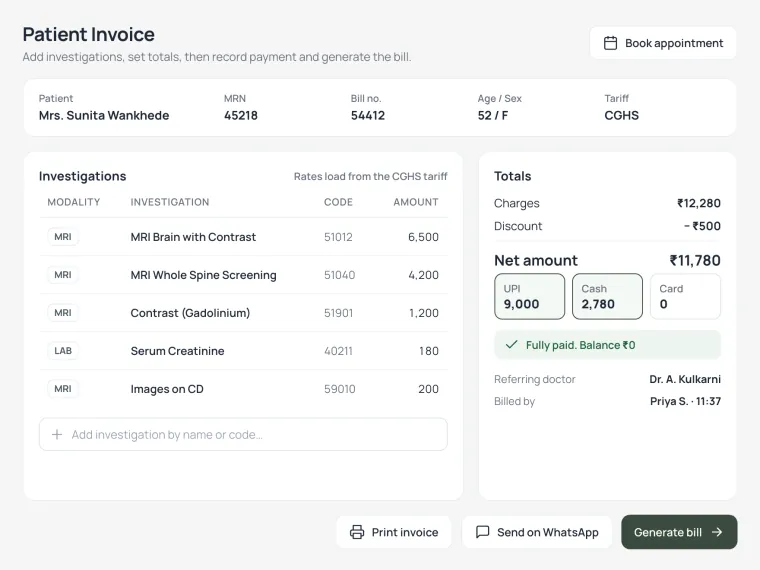Click the Generate bill label
This screenshot has width=760, height=570.
[667, 532]
